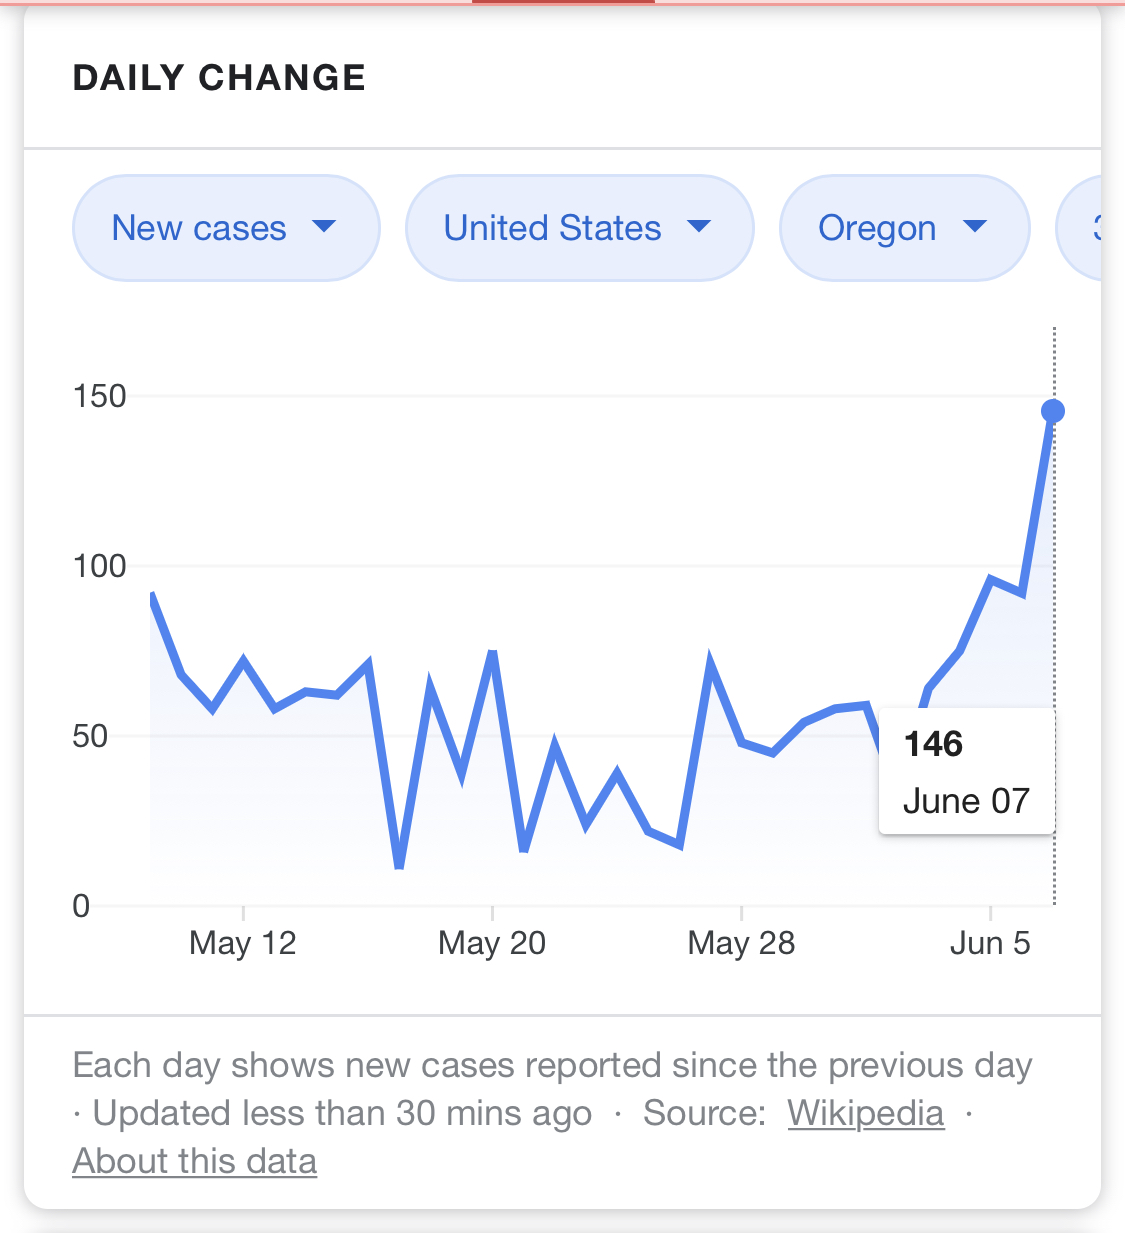Click the 150 y-axis label
Viewport: 1125px width, 1233px height.
(100, 396)
